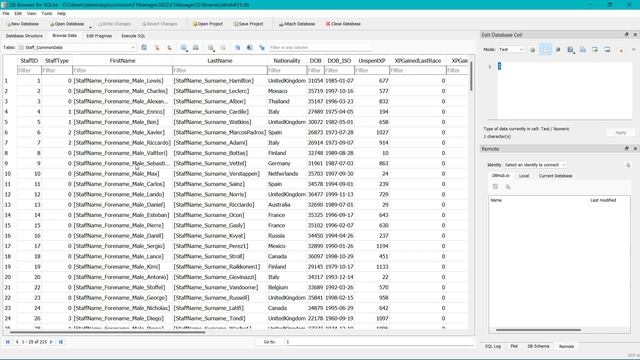The width and height of the screenshot is (640, 360).
Task: Select Current Database tab in Remote panel
Action: point(556,176)
